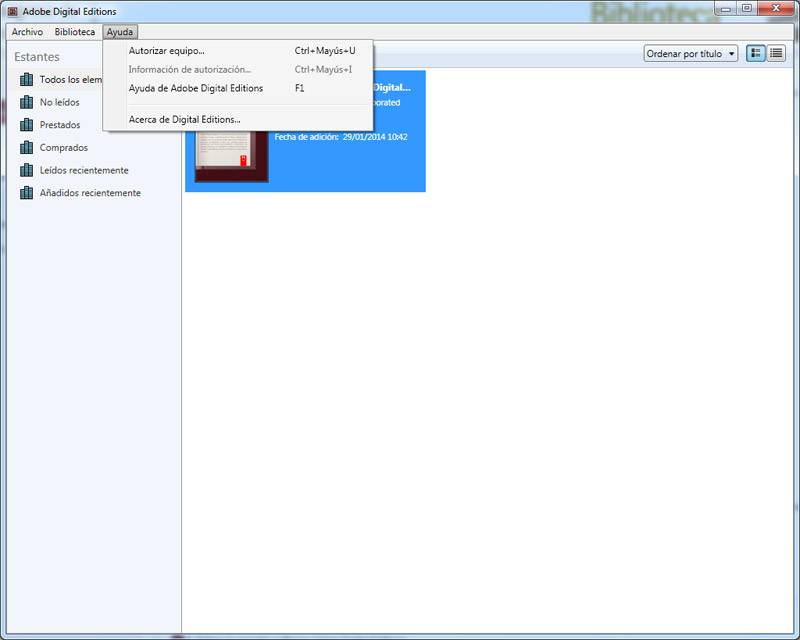Click the Todos los elementos bookshelf icon
Screen dimensions: 800x640
(27, 80)
